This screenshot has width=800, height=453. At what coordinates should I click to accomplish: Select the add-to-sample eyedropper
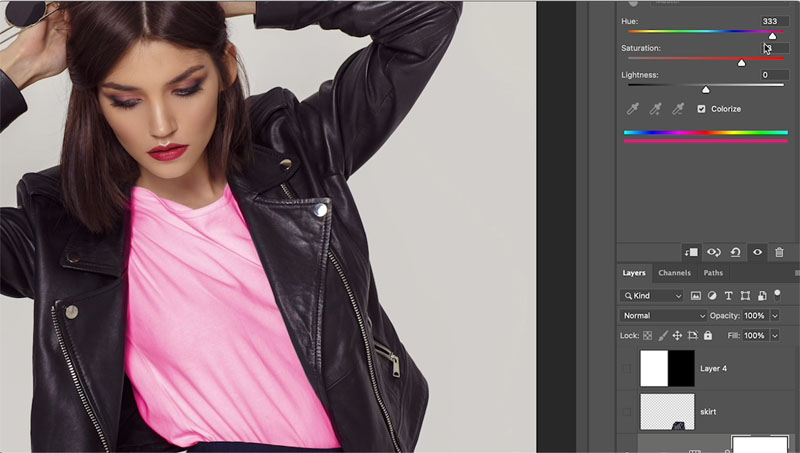[655, 109]
